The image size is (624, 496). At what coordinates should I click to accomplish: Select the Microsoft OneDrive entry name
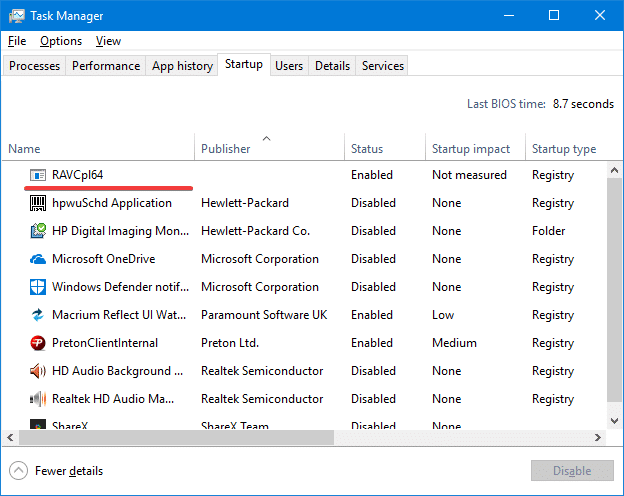(103, 259)
